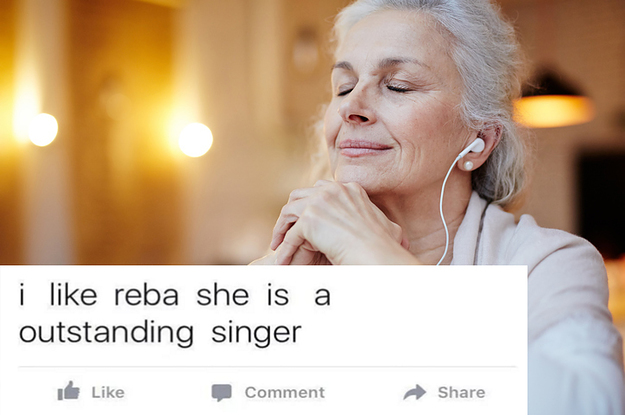Tap the 'Like' text label
Viewport: 625px width, 415px height.
[108, 393]
